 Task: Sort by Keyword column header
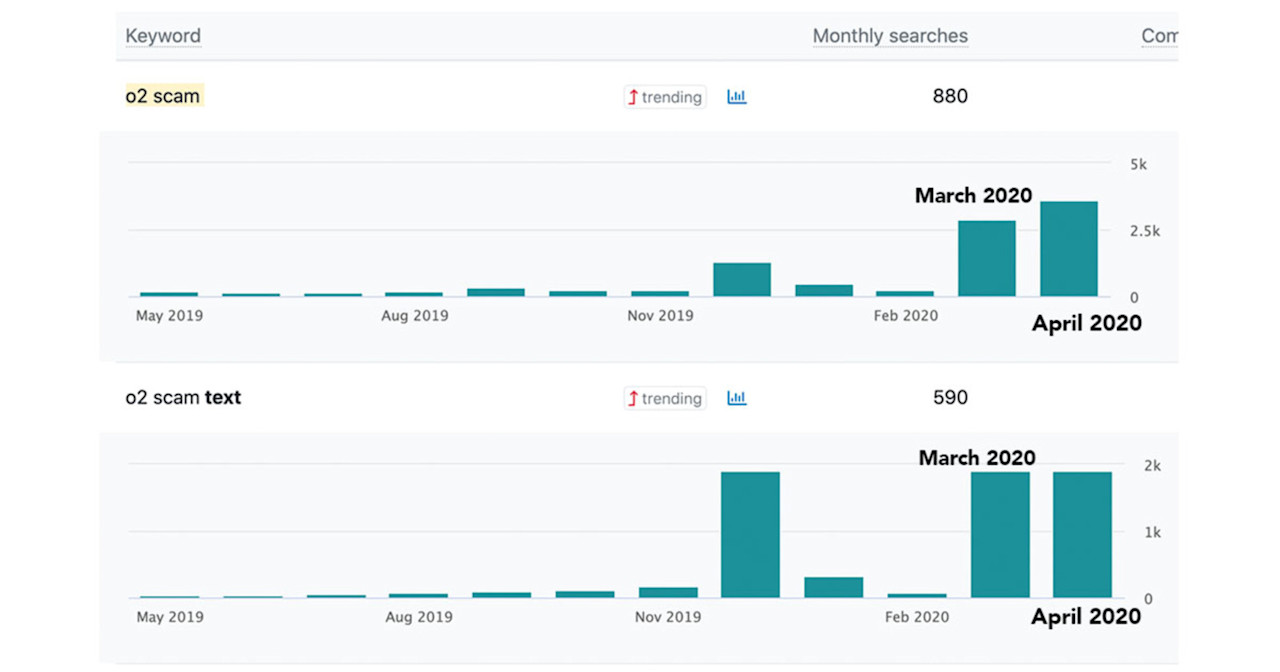coord(163,36)
